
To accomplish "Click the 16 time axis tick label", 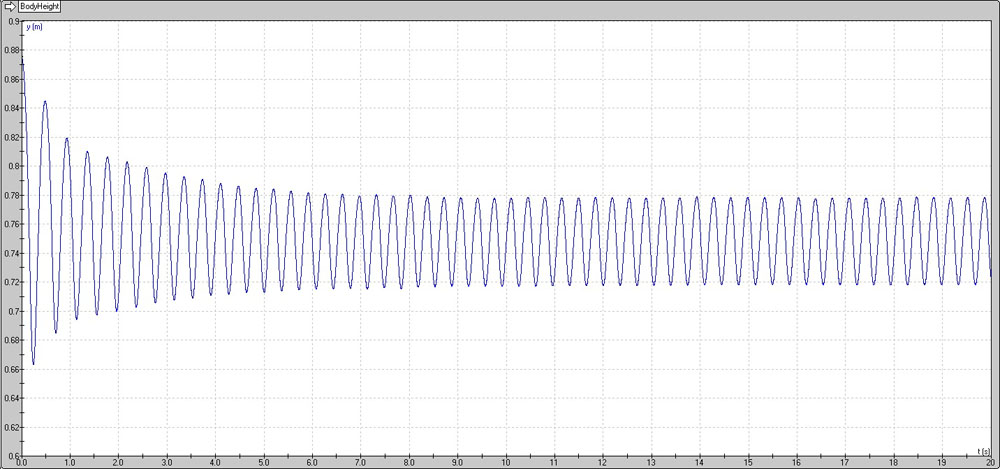I will (x=797, y=462).
